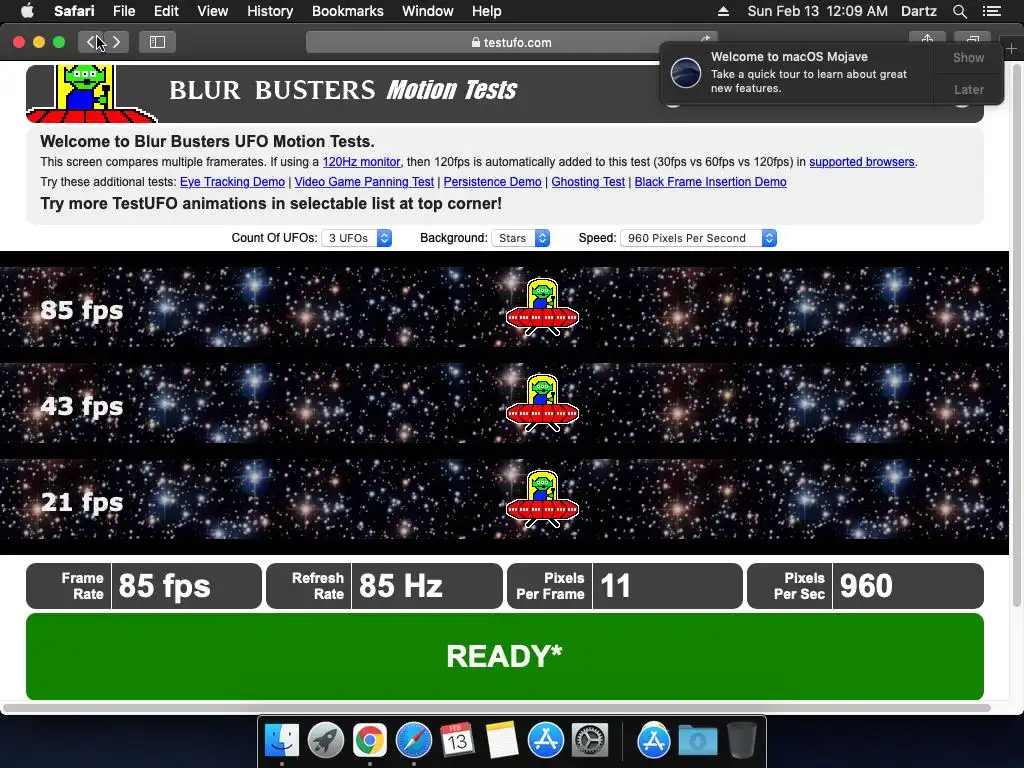Click the new tab plus button
Image resolution: width=1024 pixels, height=768 pixels.
click(1012, 48)
